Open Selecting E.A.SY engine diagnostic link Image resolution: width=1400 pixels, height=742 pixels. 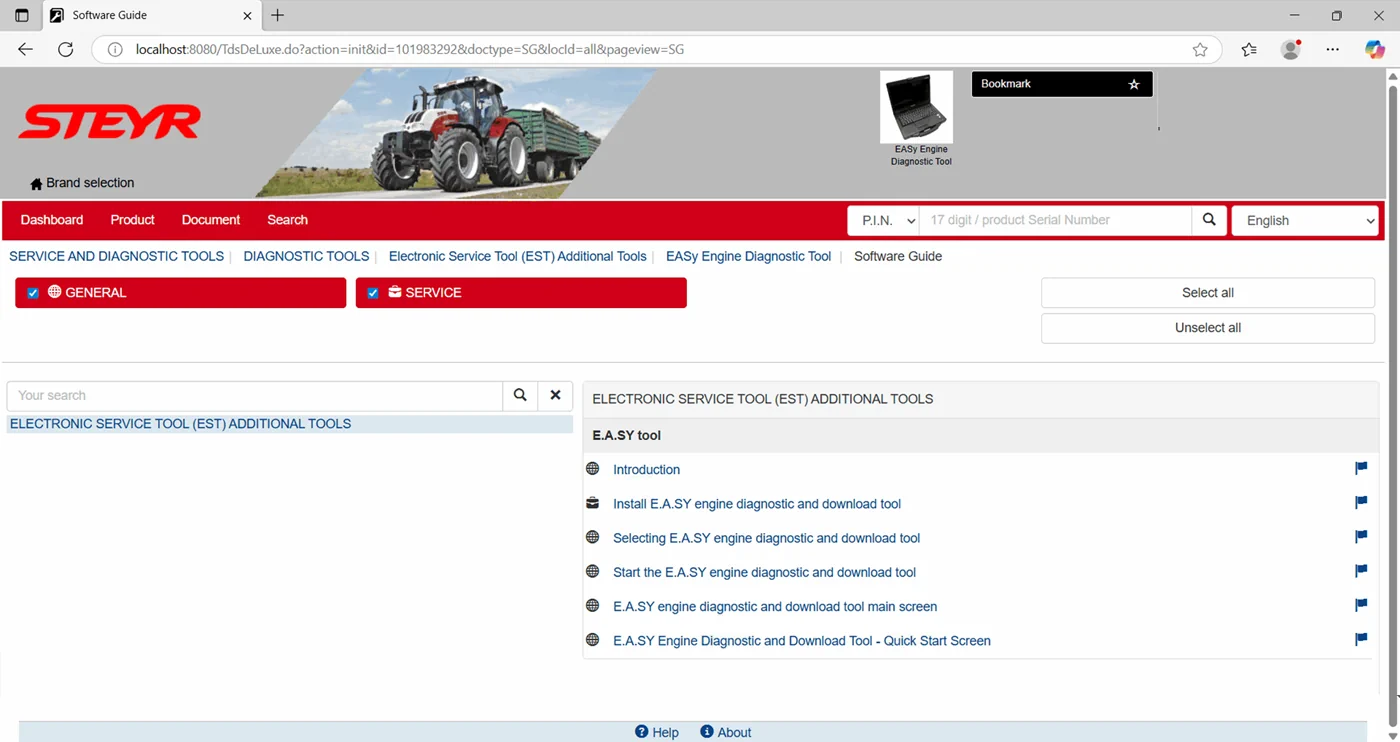click(766, 538)
